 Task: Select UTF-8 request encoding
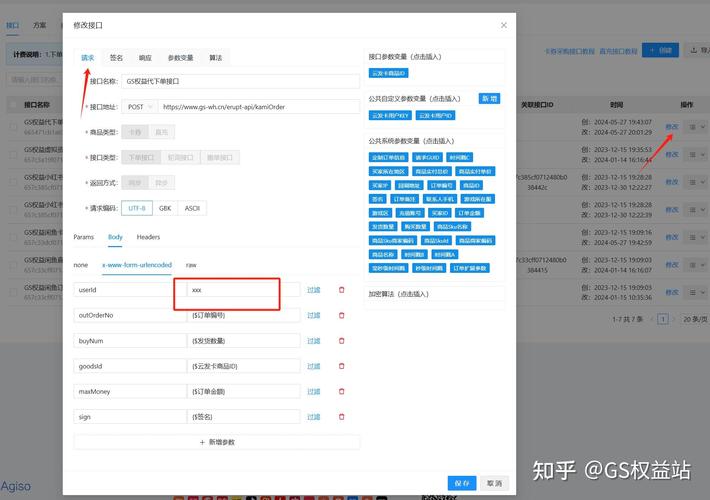(x=137, y=208)
